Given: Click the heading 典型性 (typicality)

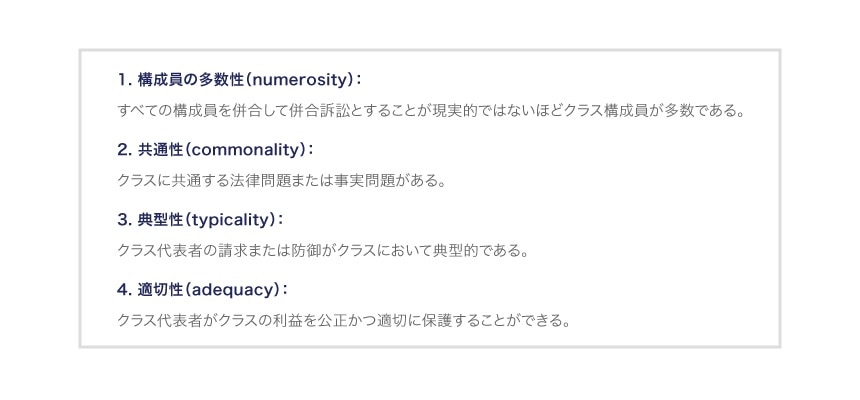Looking at the screenshot, I should (201, 219).
